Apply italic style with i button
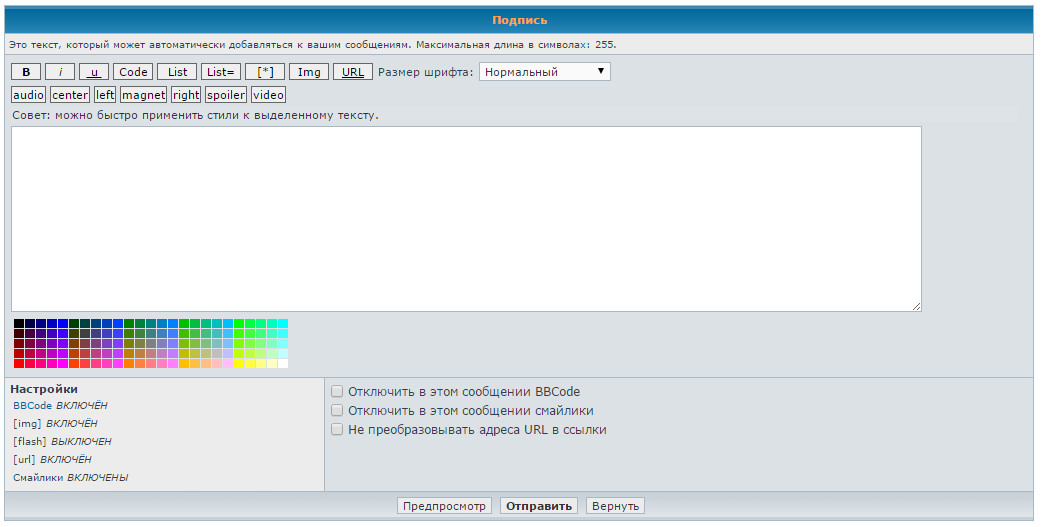The width and height of the screenshot is (1041, 527). [60, 72]
